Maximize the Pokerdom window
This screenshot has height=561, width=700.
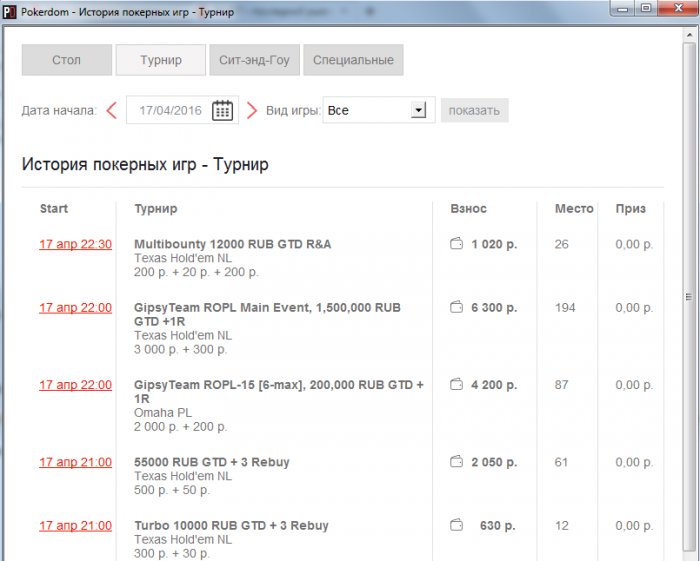(x=646, y=8)
